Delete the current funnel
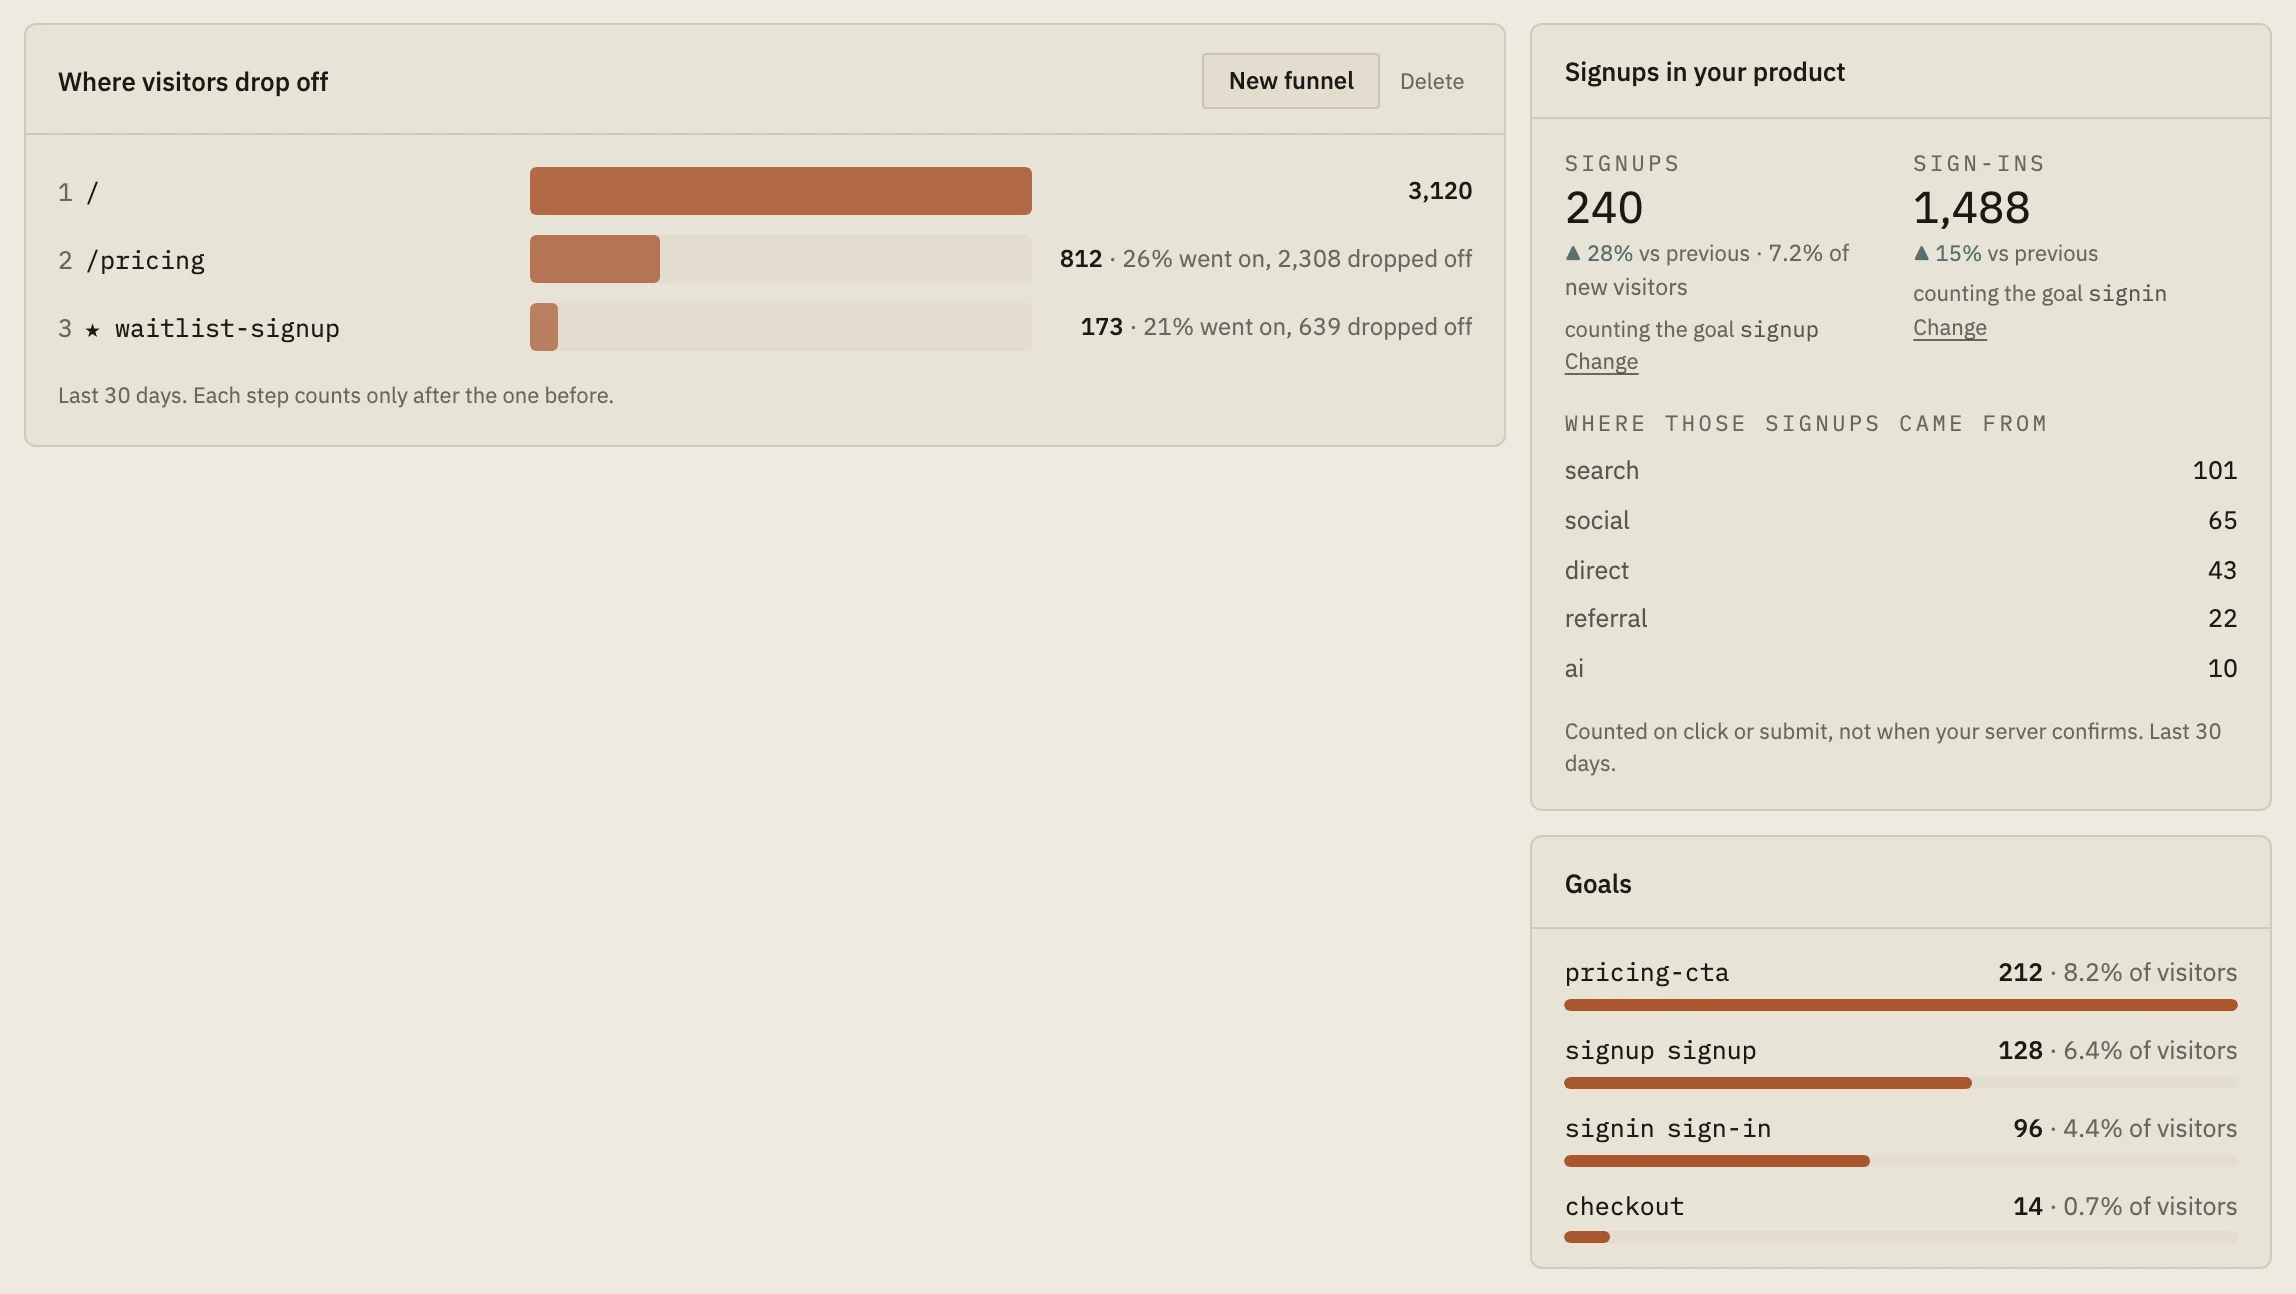Screen dimensions: 2296x1294 click(x=1431, y=82)
